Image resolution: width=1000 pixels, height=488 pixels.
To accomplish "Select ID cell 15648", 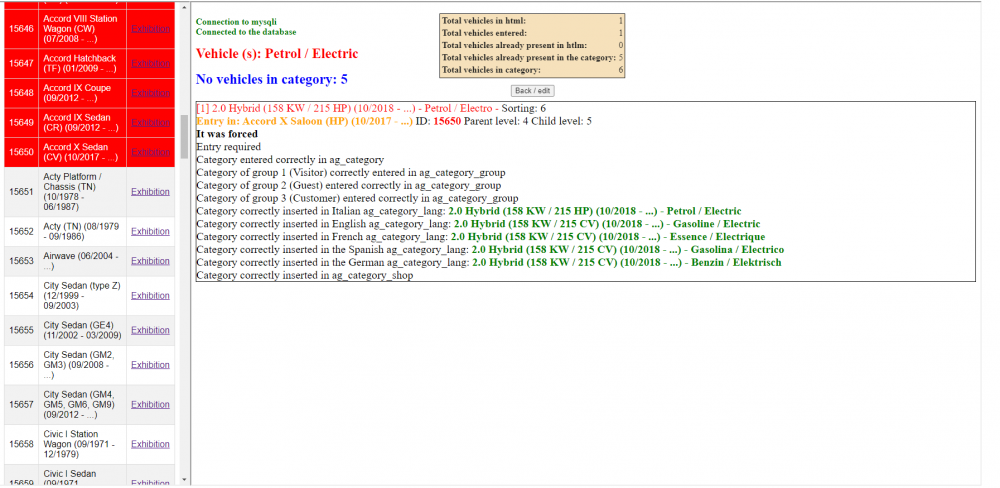I will point(22,92).
